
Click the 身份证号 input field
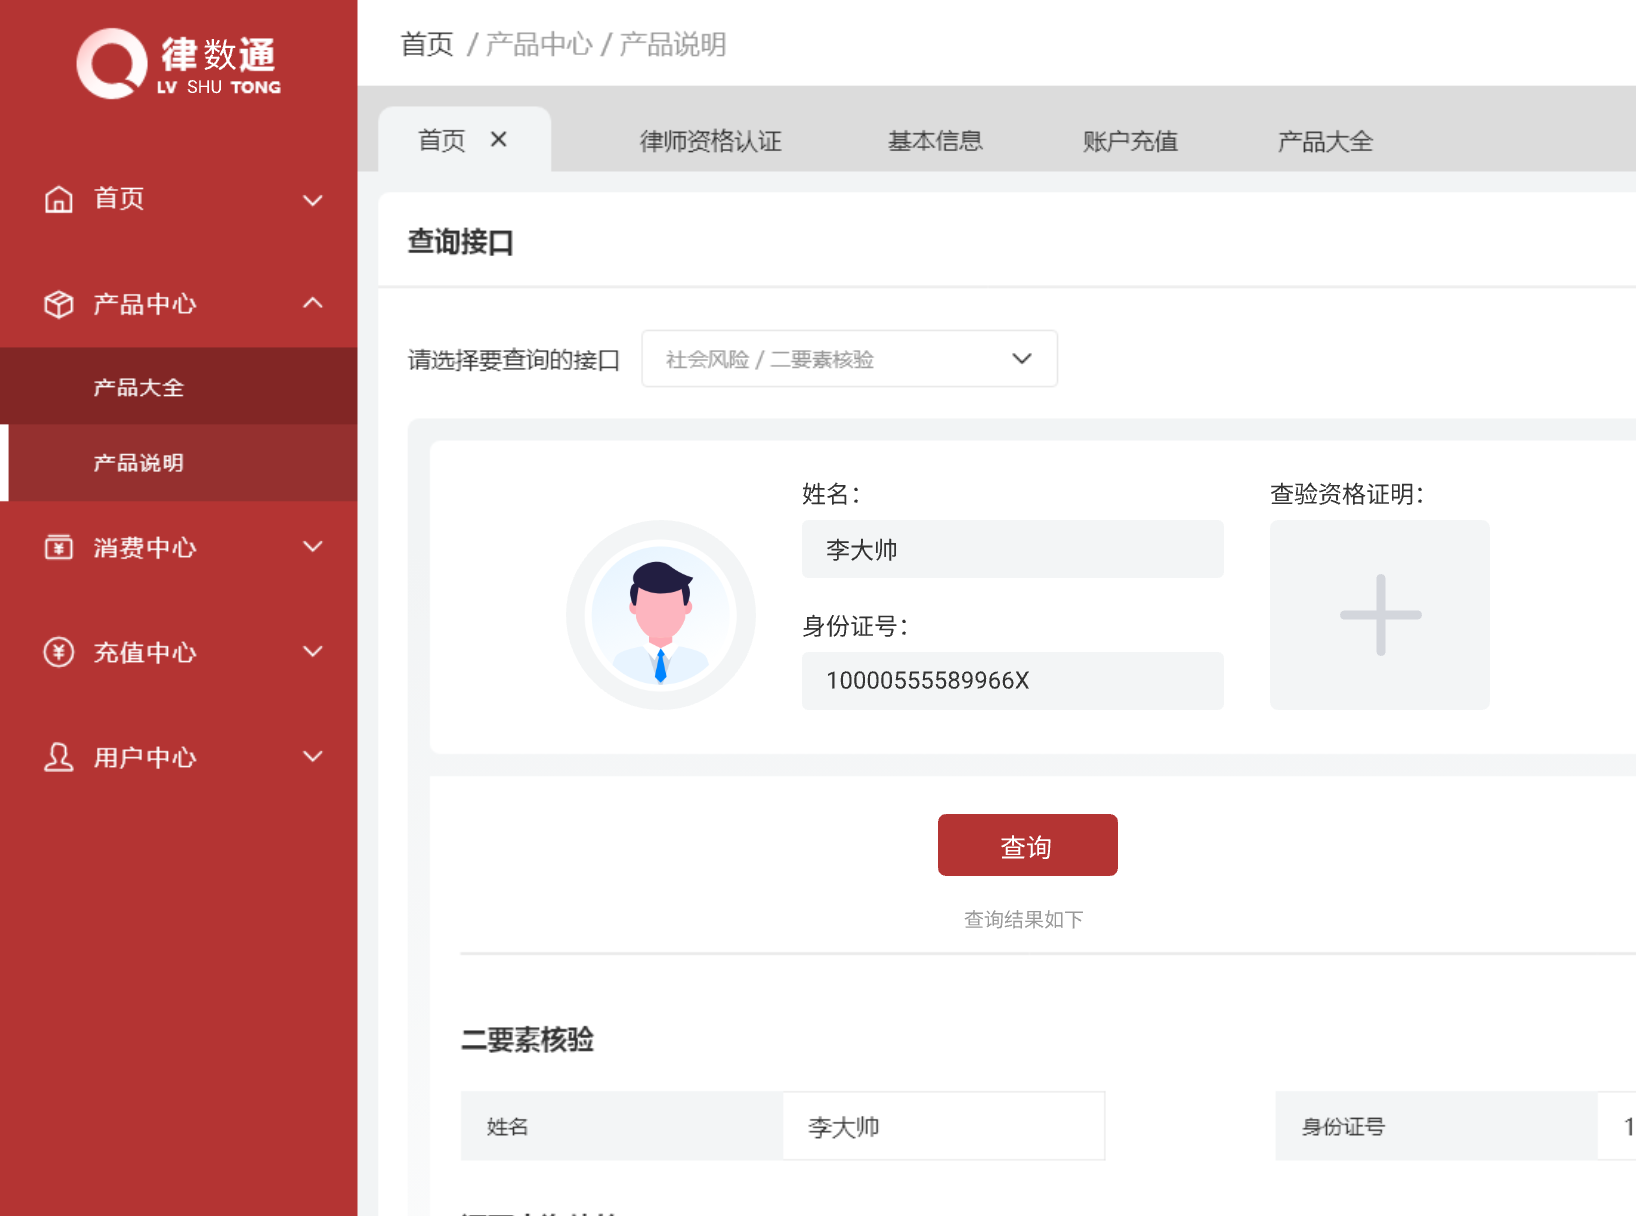pyautogui.click(x=1012, y=681)
